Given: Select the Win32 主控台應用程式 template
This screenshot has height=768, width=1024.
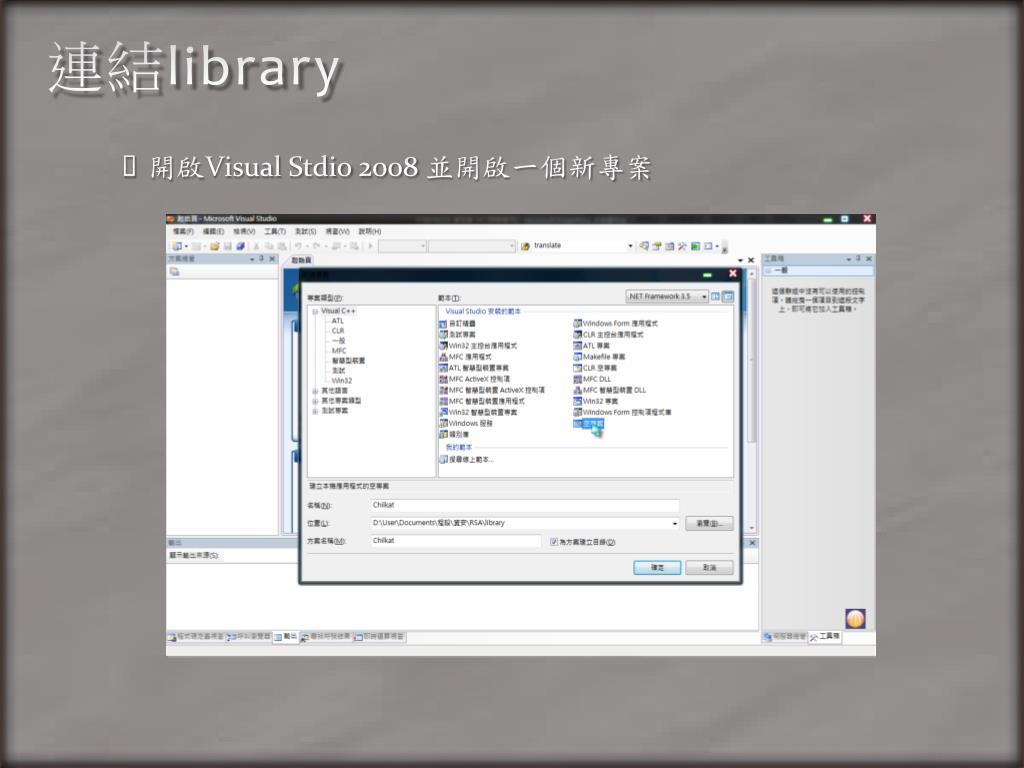Looking at the screenshot, I should [479, 345].
